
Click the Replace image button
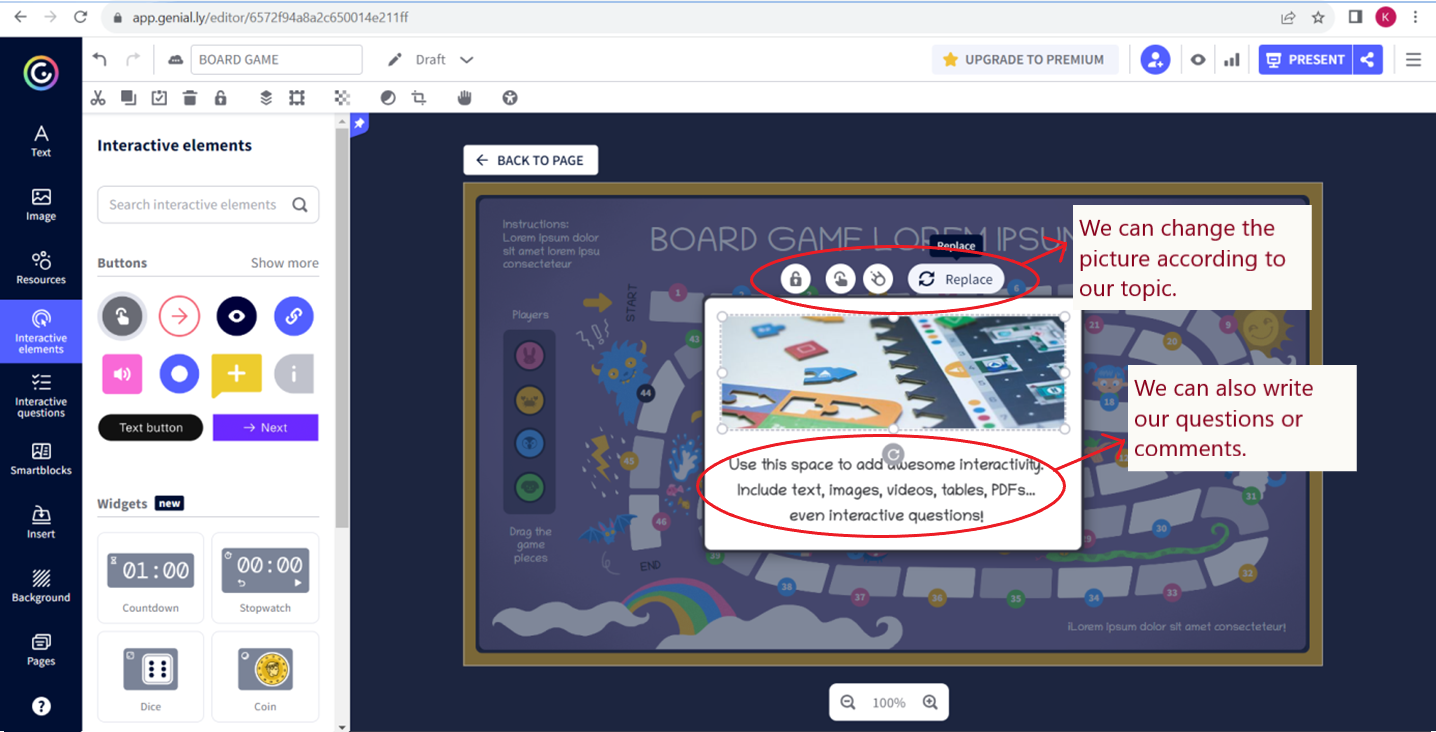956,279
